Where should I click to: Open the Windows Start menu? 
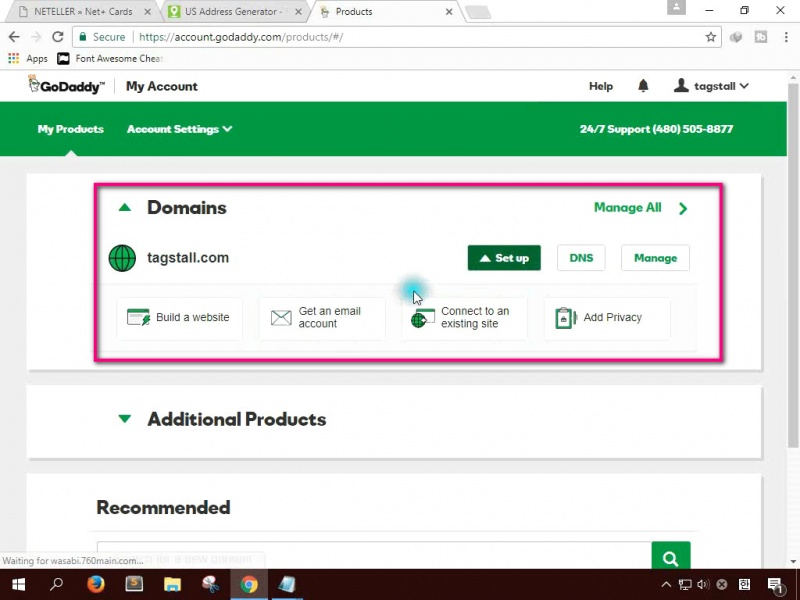tap(18, 584)
